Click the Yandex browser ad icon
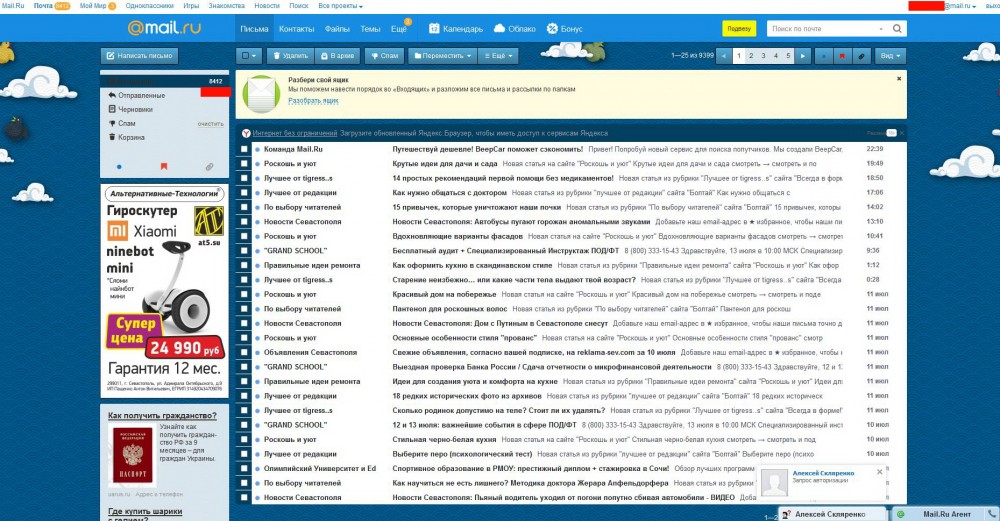 (x=246, y=133)
